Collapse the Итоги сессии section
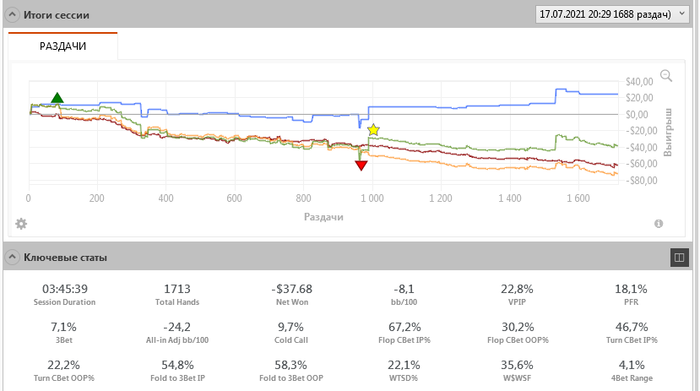The width and height of the screenshot is (700, 391). [x=12, y=15]
